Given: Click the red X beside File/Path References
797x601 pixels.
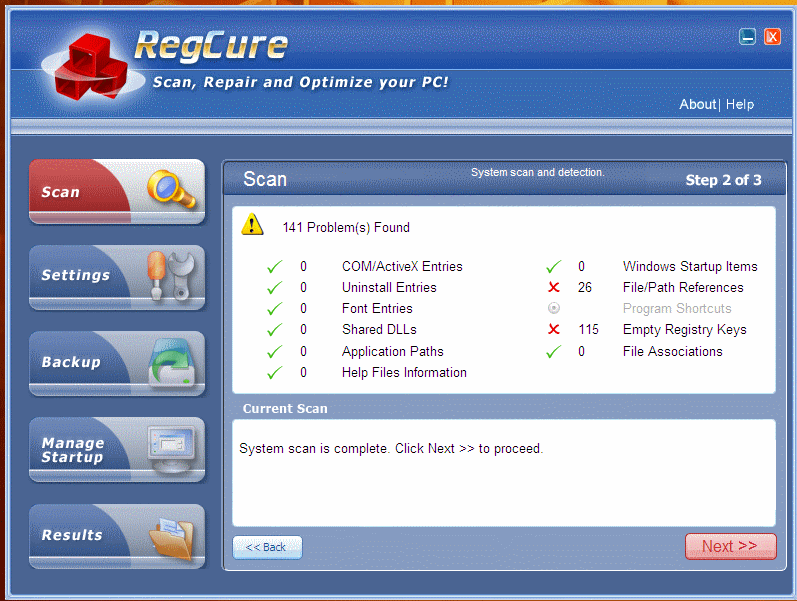Looking at the screenshot, I should (x=554, y=287).
